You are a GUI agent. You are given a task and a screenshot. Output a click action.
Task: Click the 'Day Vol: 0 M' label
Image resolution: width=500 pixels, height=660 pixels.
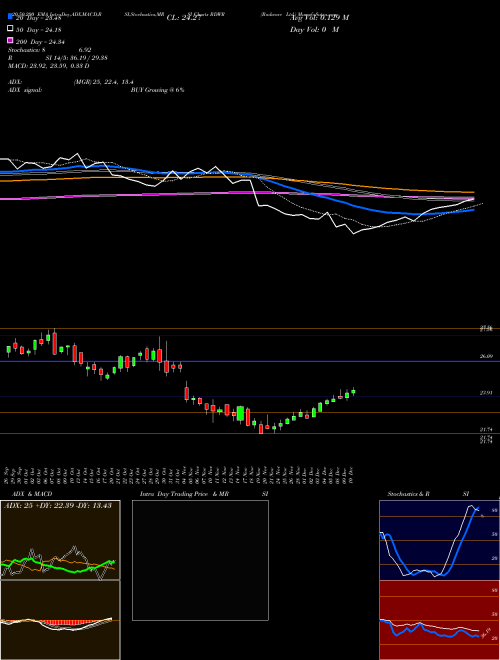pyautogui.click(x=314, y=29)
